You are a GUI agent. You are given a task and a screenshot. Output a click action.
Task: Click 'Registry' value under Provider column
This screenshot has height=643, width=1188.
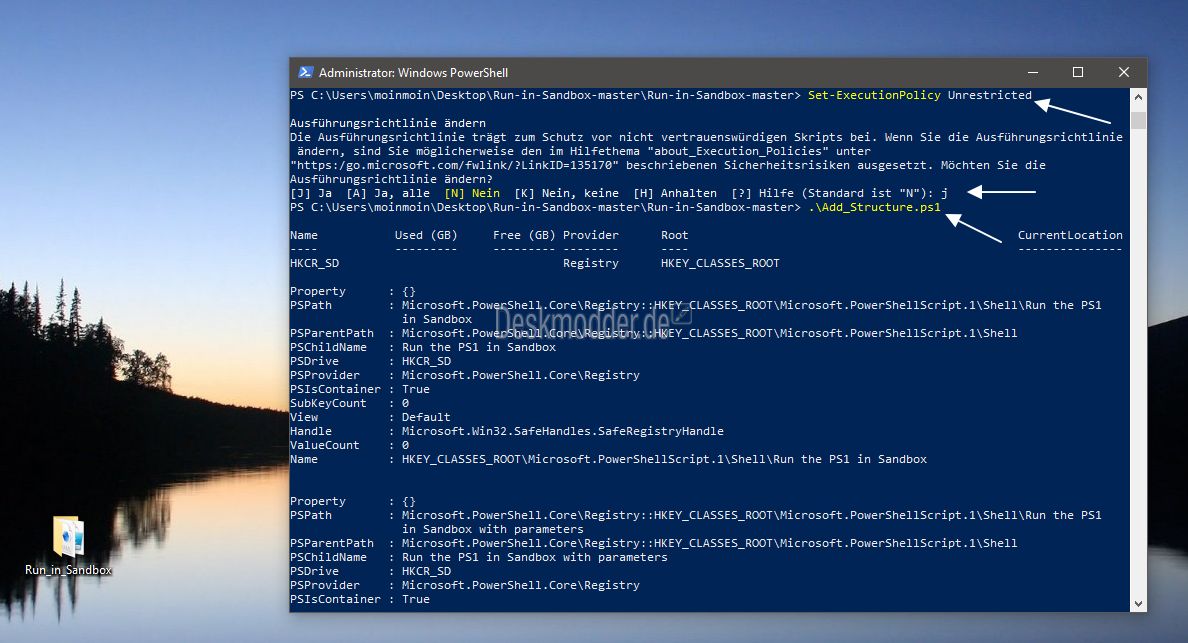coord(590,264)
